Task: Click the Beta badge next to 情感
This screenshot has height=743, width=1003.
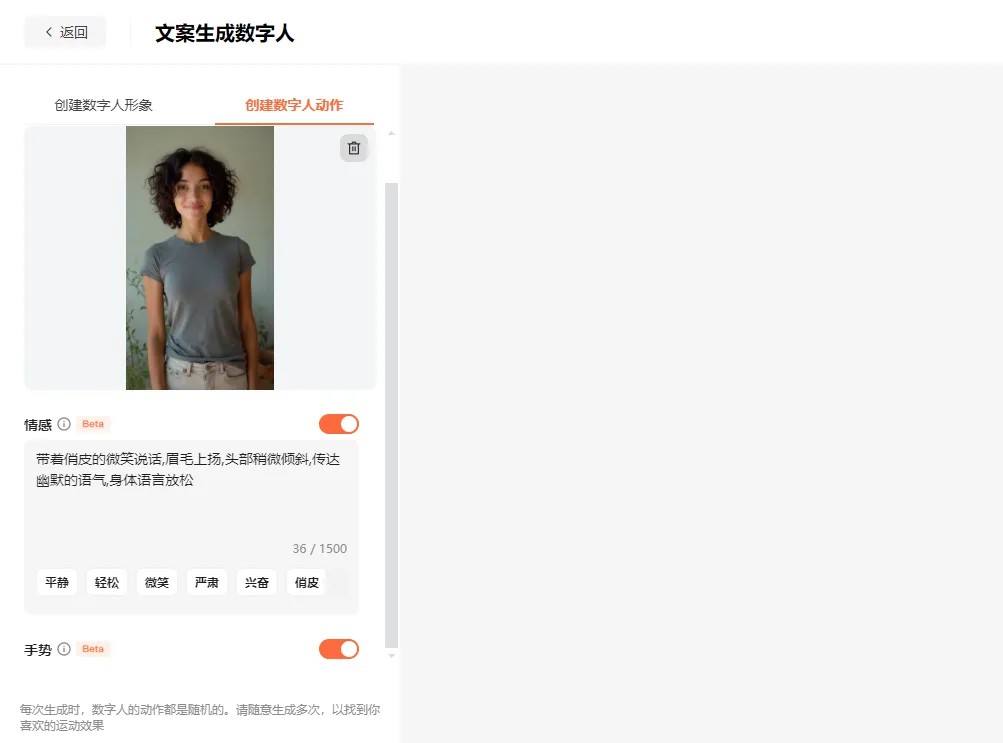Action: pos(93,424)
